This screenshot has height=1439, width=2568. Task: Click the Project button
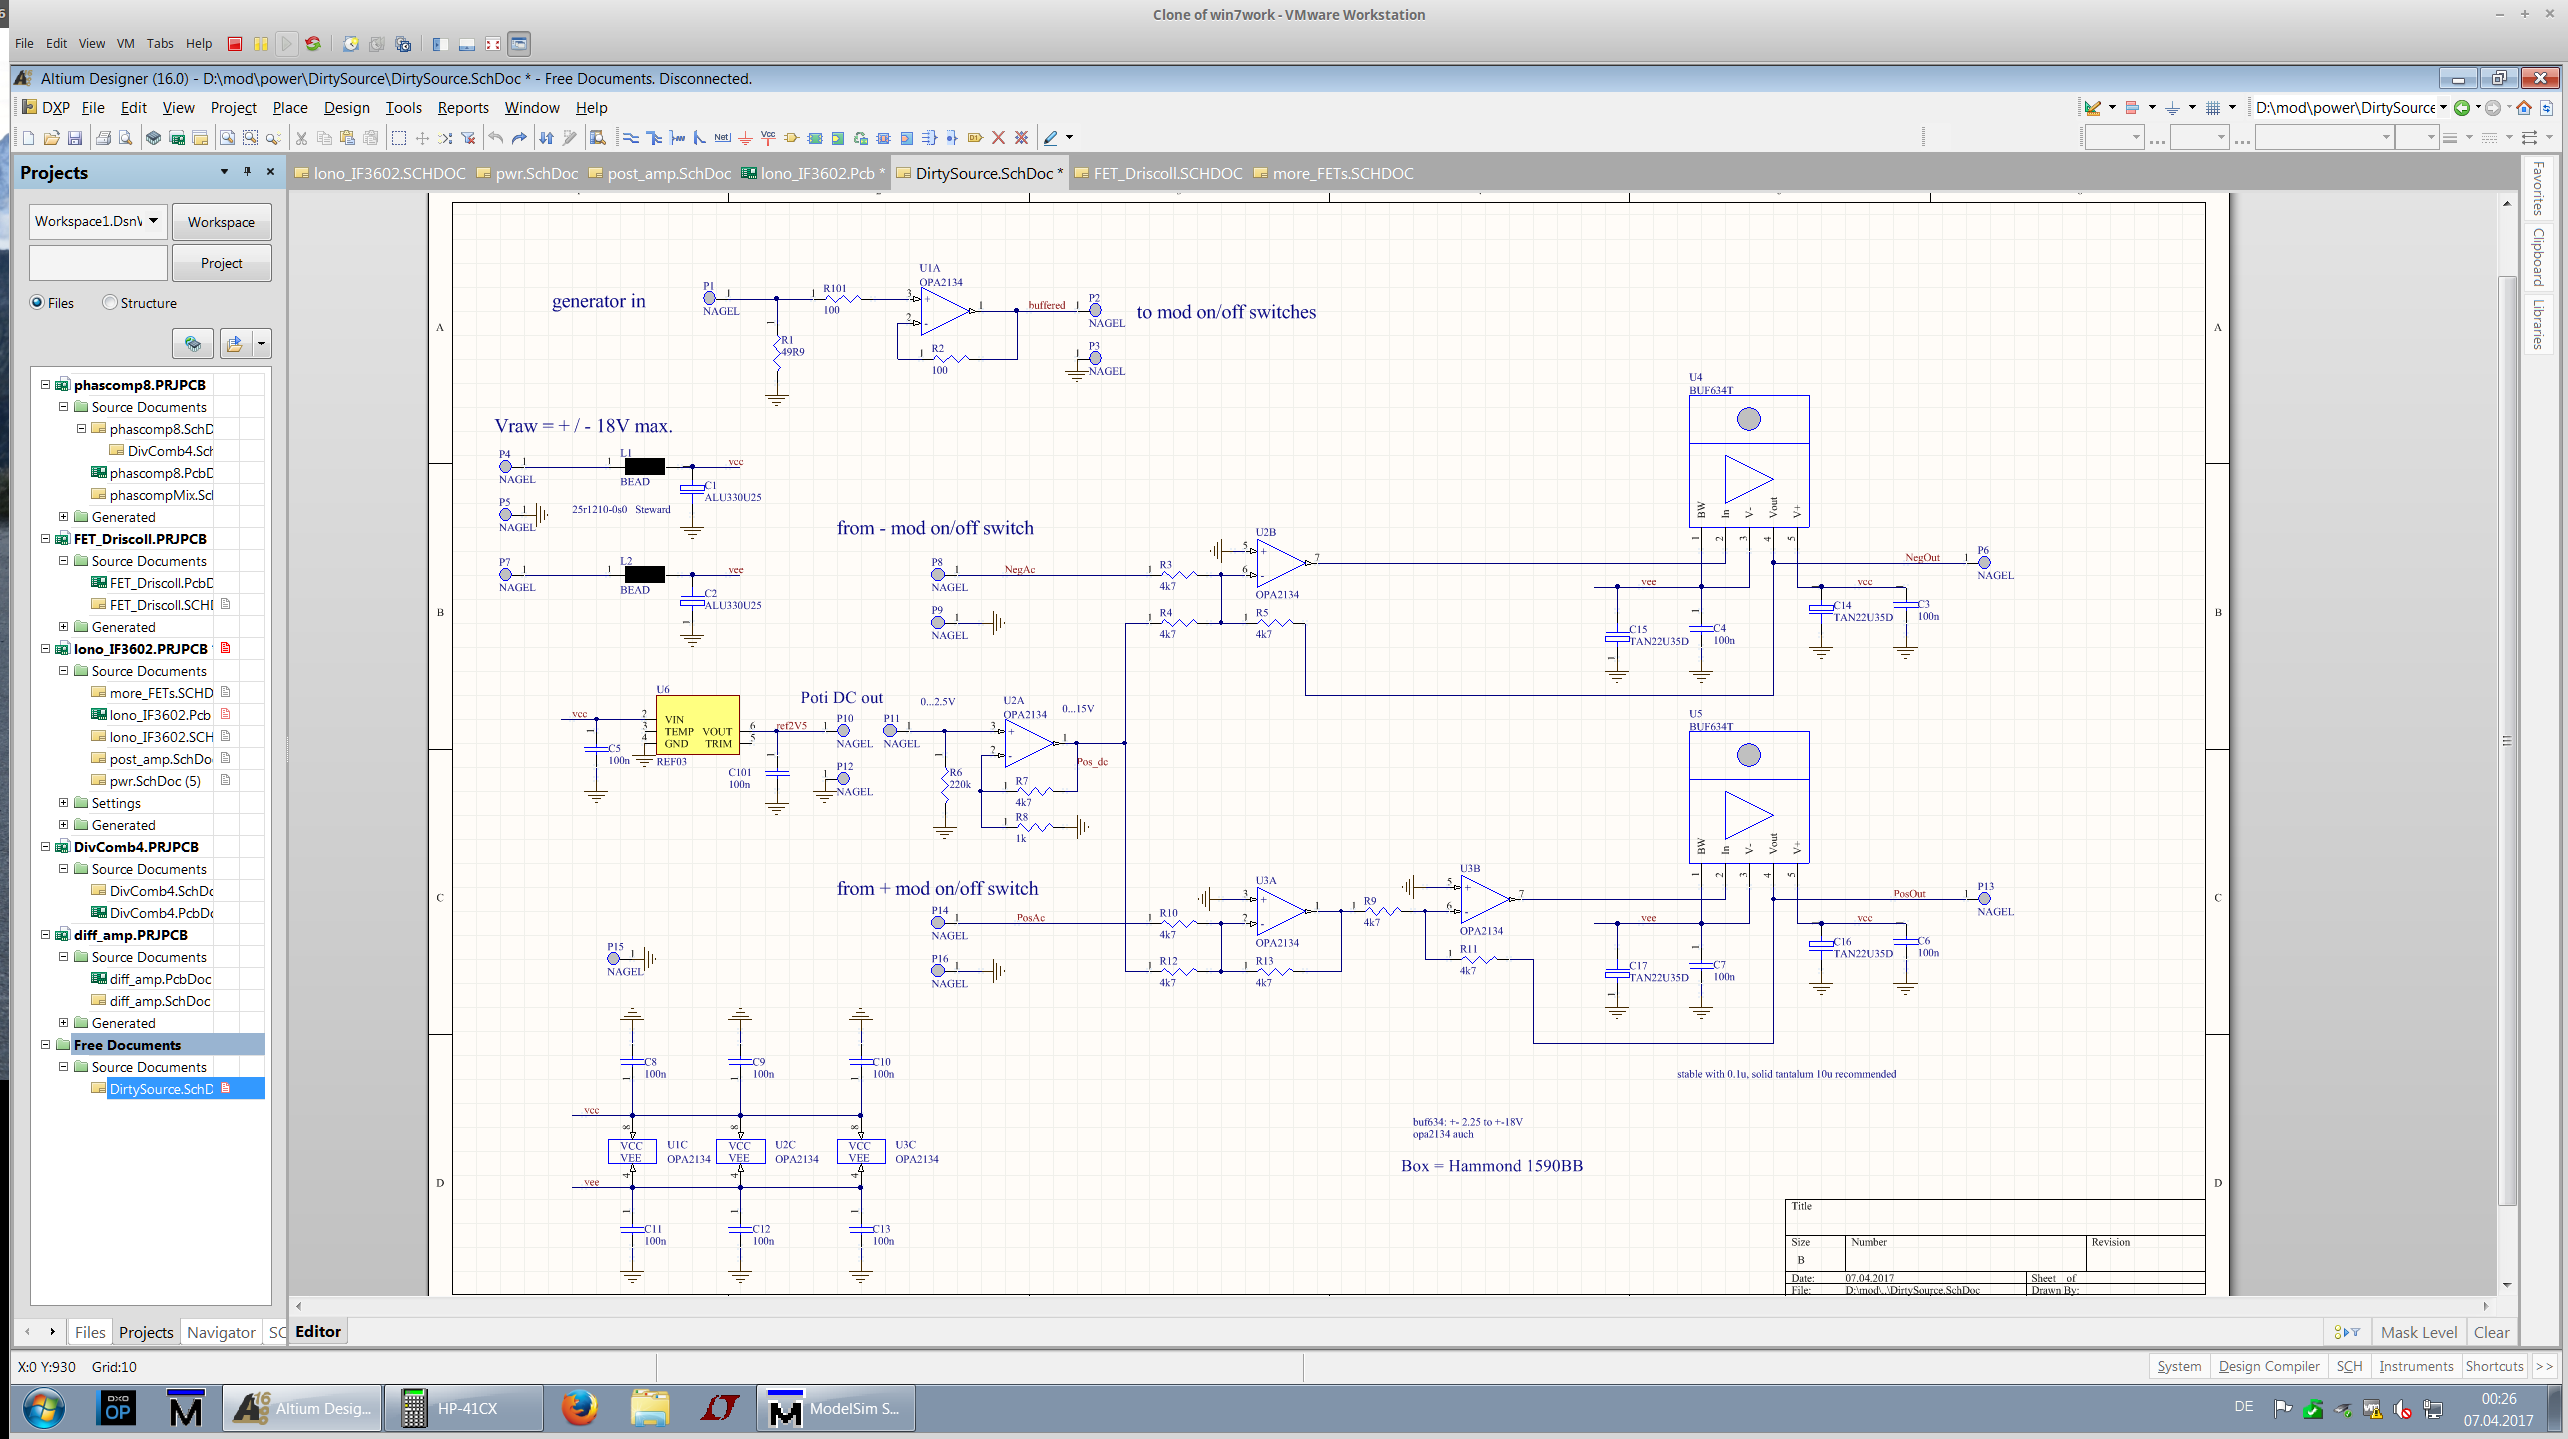click(x=221, y=263)
